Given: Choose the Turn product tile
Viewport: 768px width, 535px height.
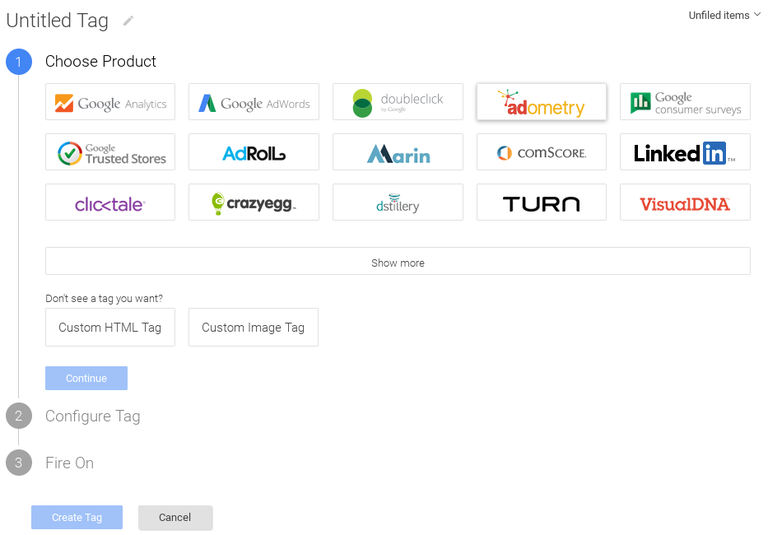Looking at the screenshot, I should point(541,202).
